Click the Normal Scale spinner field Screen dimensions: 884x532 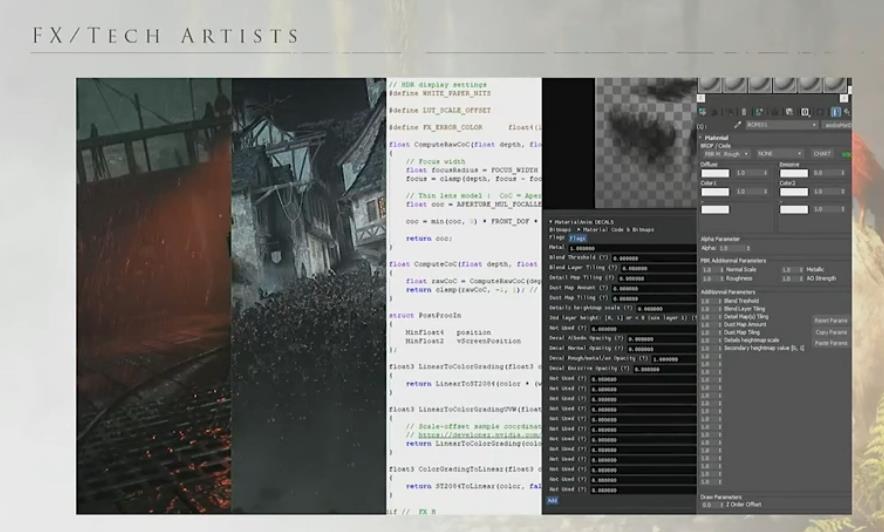[712, 270]
